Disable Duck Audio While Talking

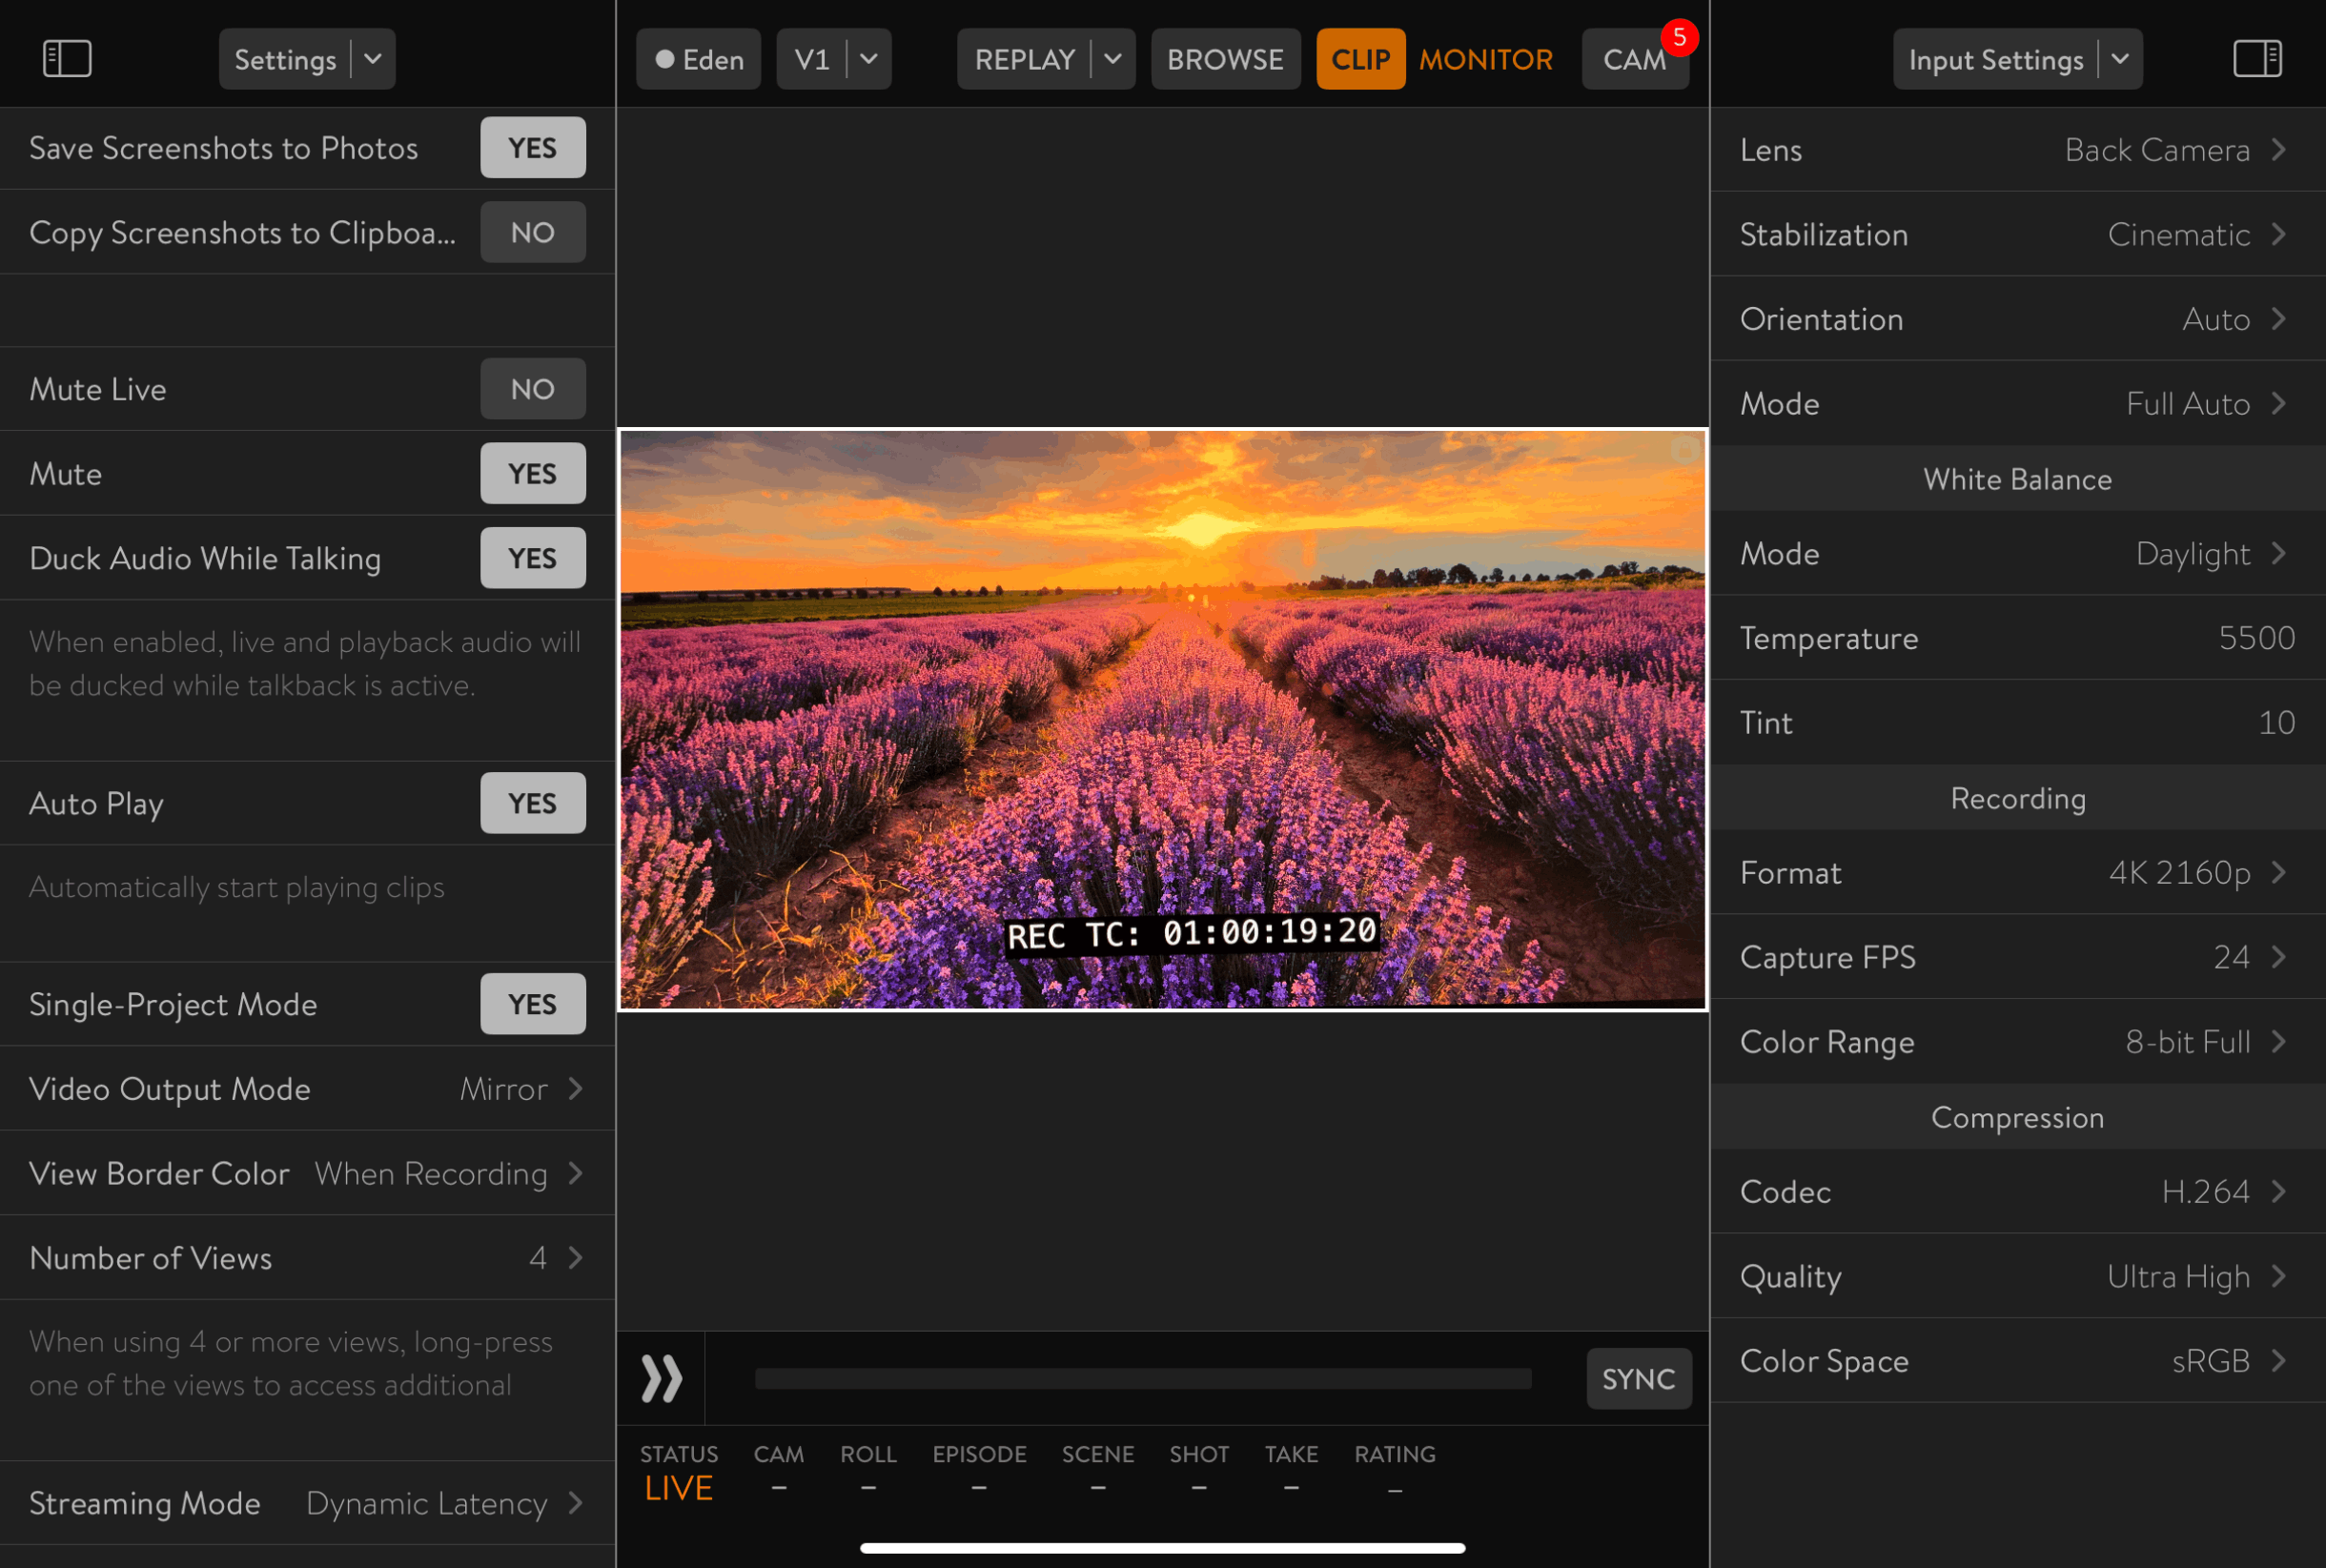532,558
